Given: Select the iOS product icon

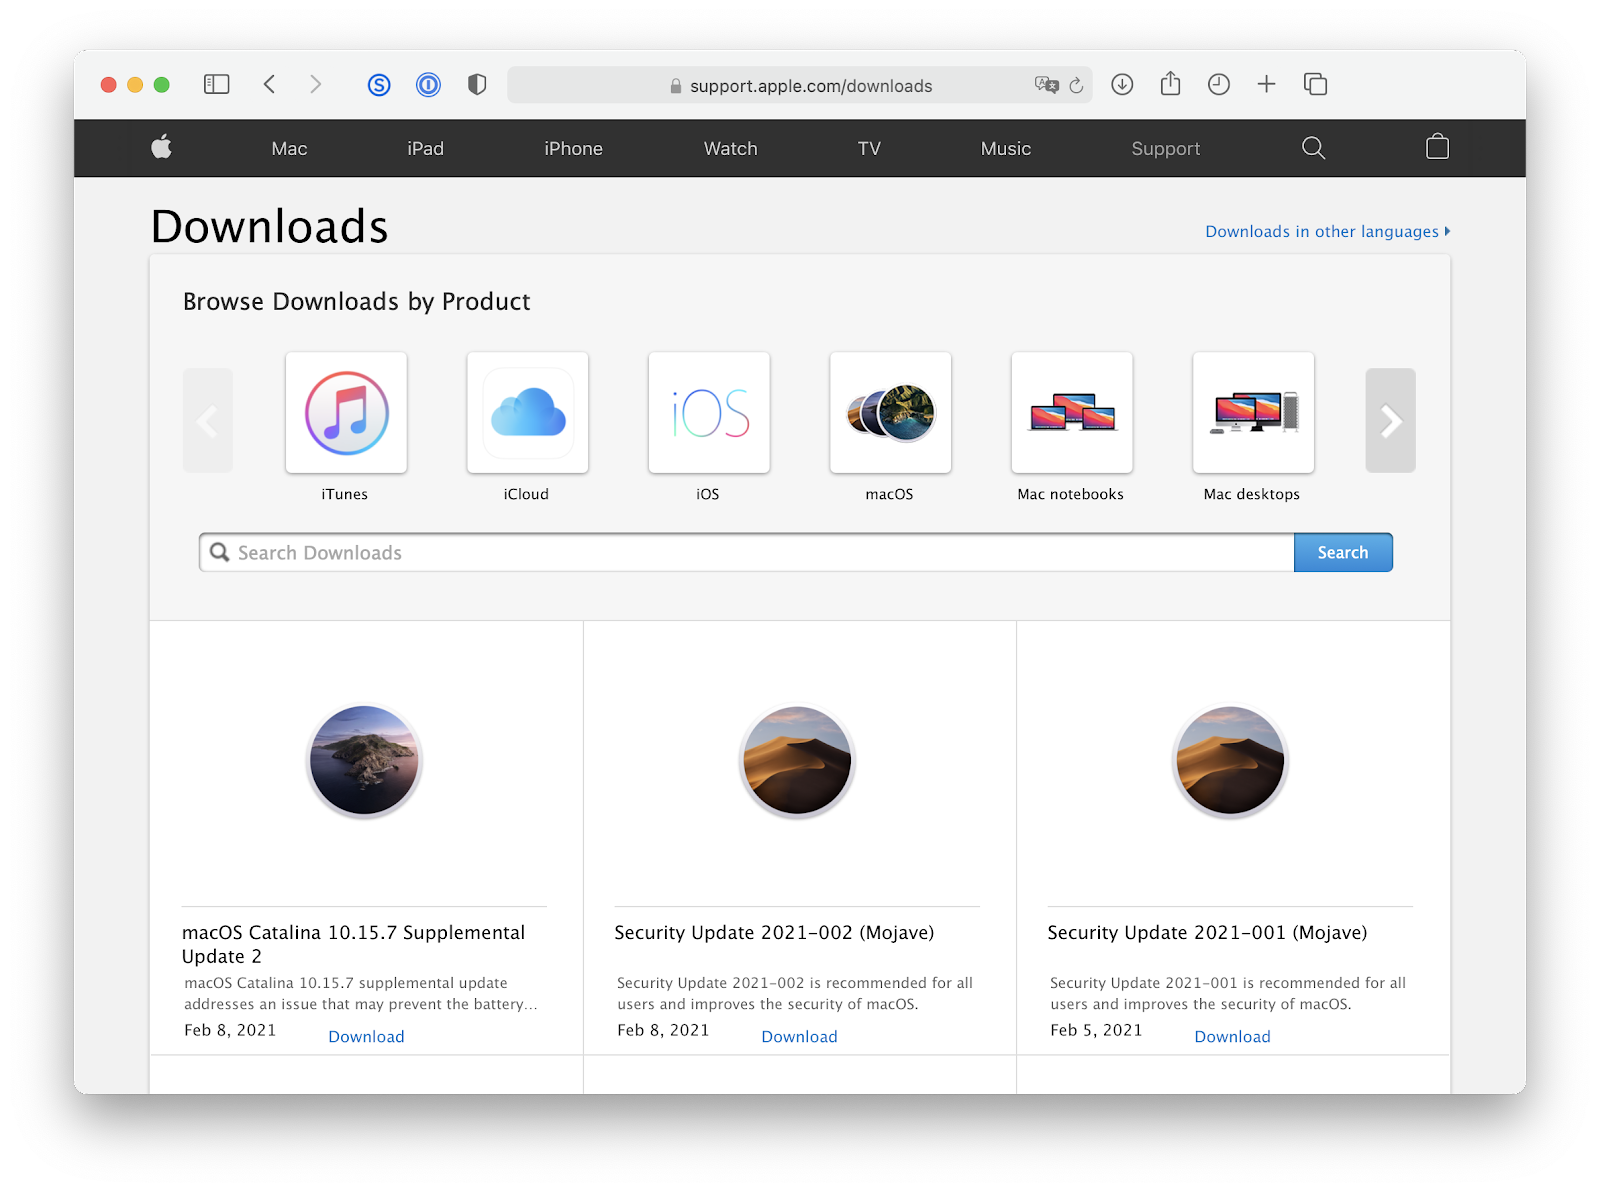Looking at the screenshot, I should click(x=709, y=412).
